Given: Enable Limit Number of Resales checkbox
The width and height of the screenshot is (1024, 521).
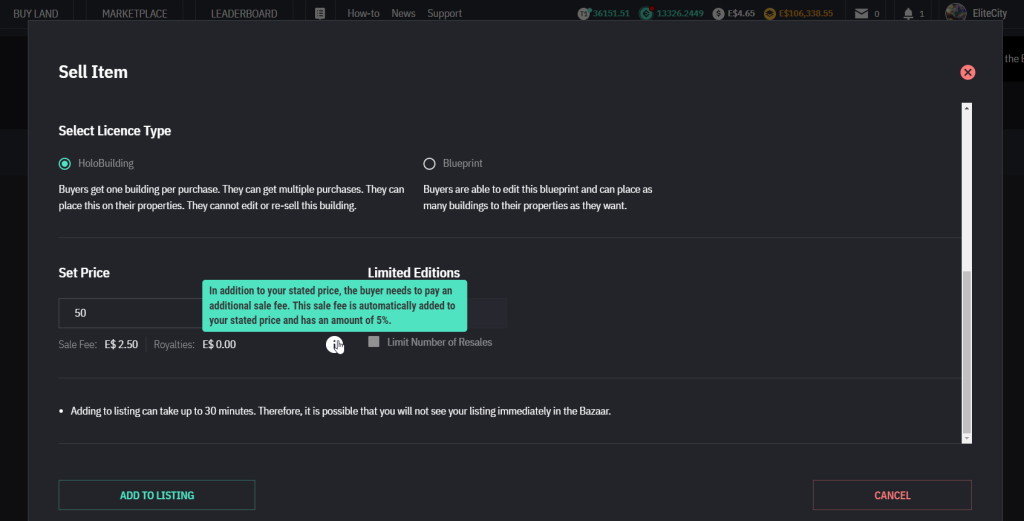Looking at the screenshot, I should (374, 342).
